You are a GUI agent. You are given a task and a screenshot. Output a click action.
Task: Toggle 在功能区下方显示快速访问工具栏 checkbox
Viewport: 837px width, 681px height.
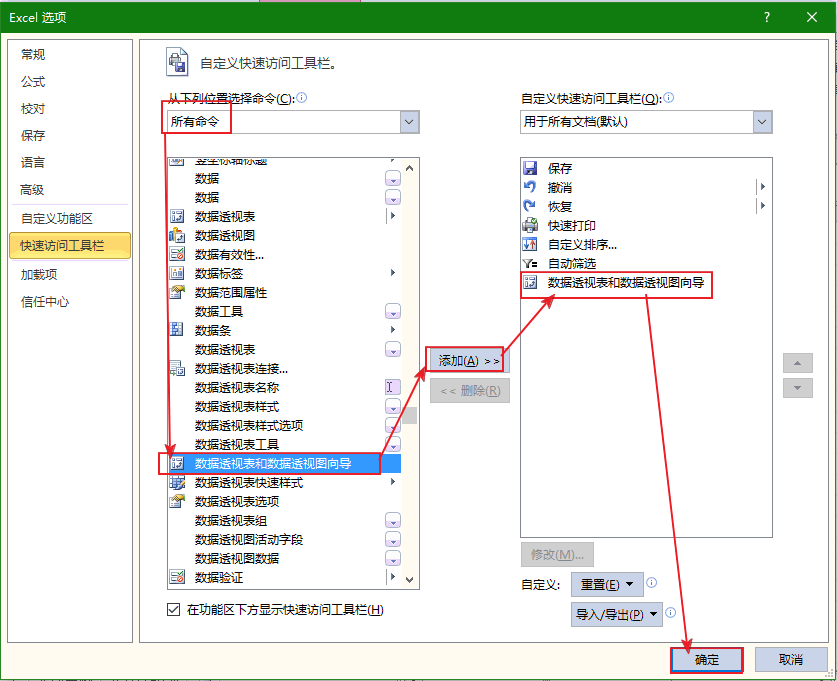pyautogui.click(x=174, y=610)
